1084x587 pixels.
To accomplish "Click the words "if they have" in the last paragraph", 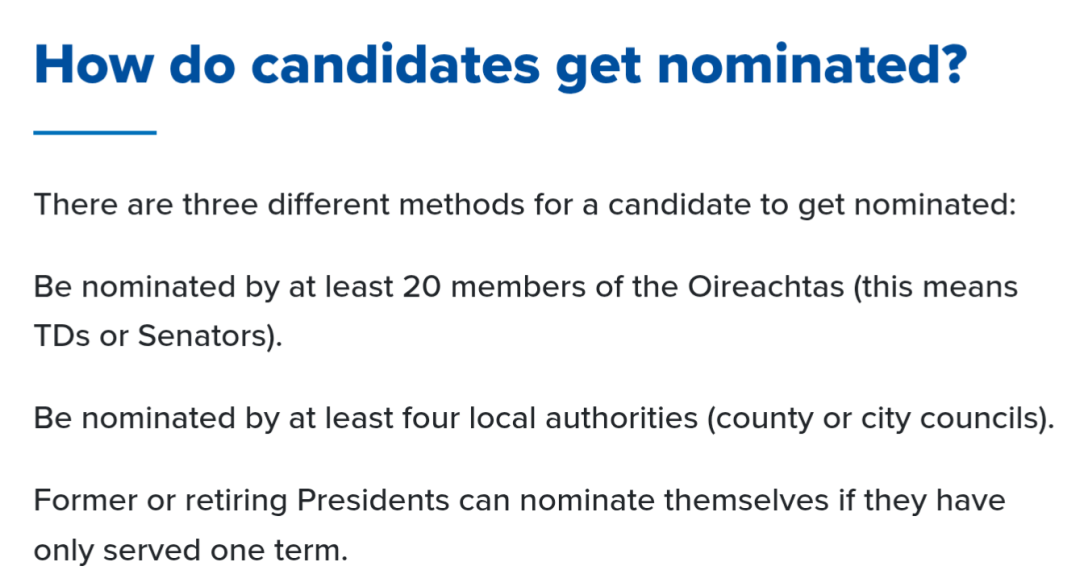I will 922,501.
